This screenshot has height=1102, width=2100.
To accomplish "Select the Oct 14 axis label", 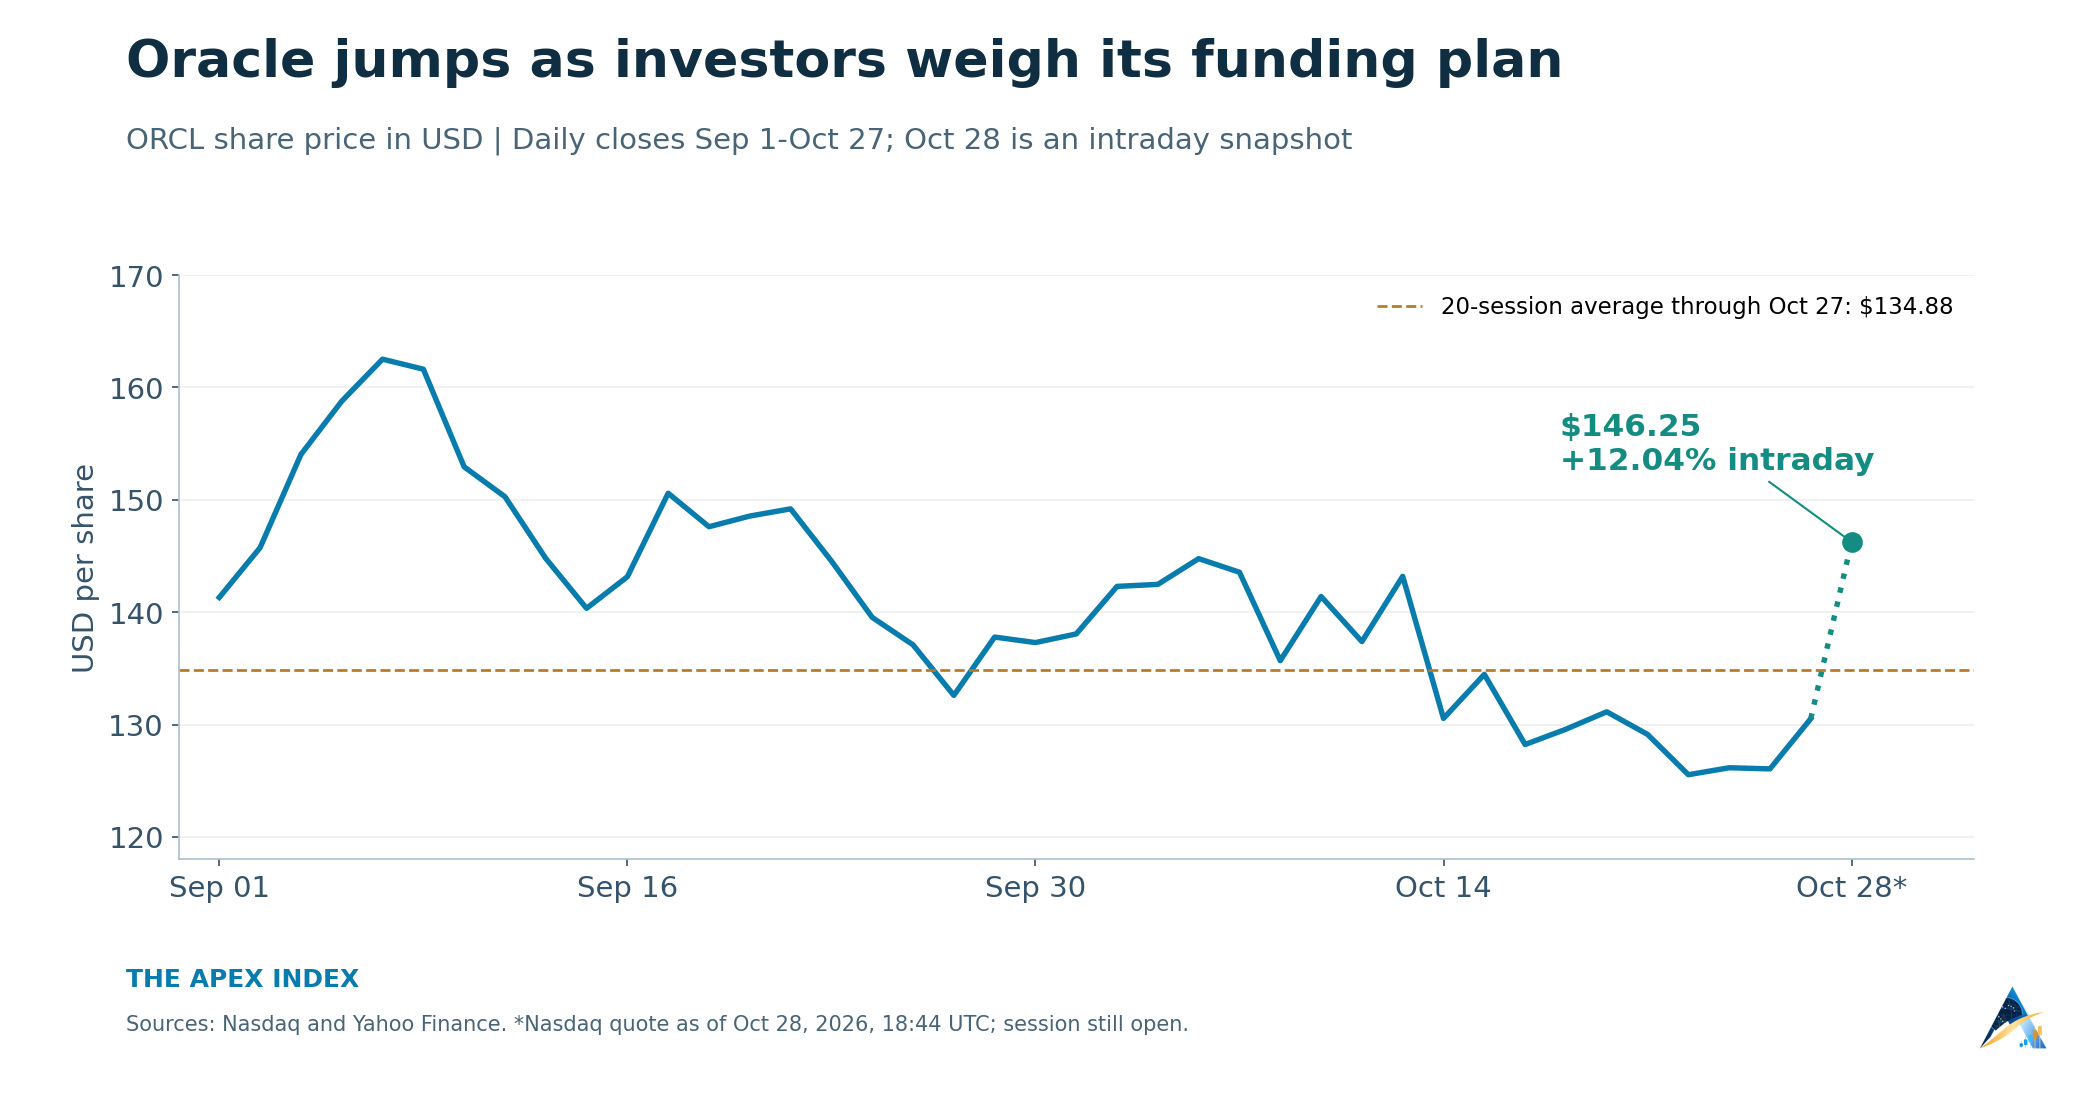I will point(1443,888).
